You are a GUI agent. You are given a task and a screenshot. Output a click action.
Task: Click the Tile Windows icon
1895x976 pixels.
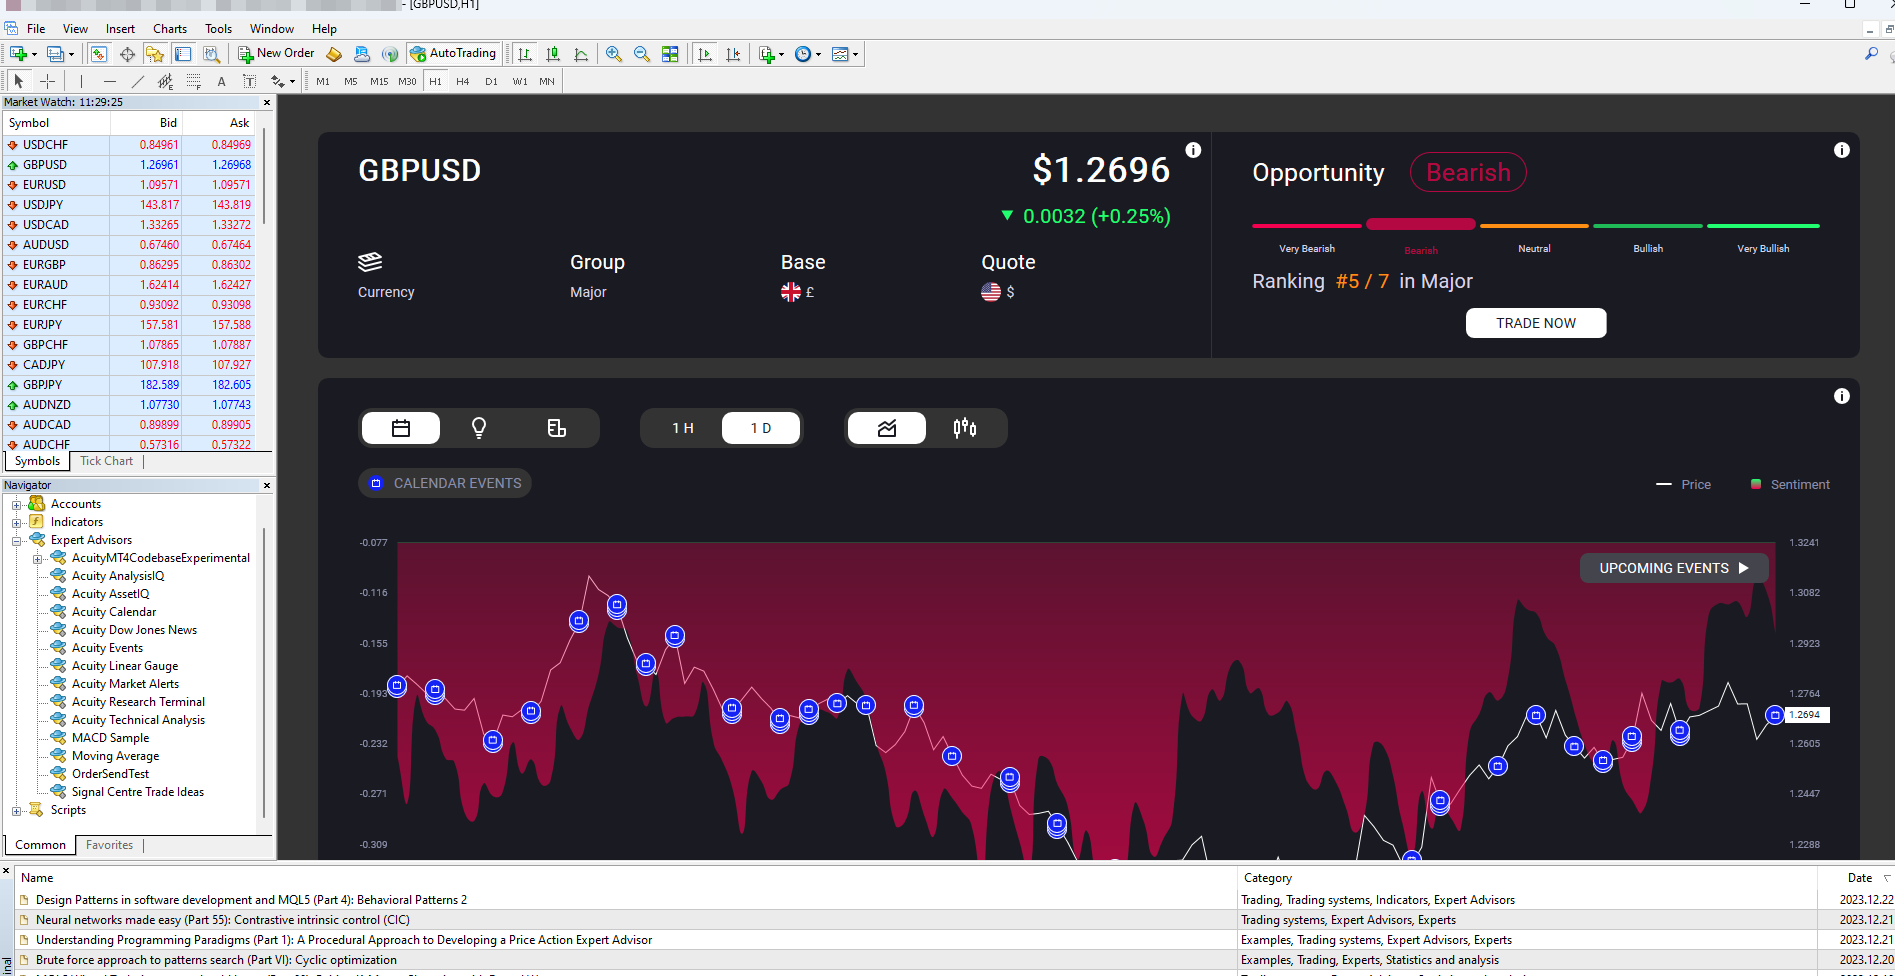tap(668, 54)
